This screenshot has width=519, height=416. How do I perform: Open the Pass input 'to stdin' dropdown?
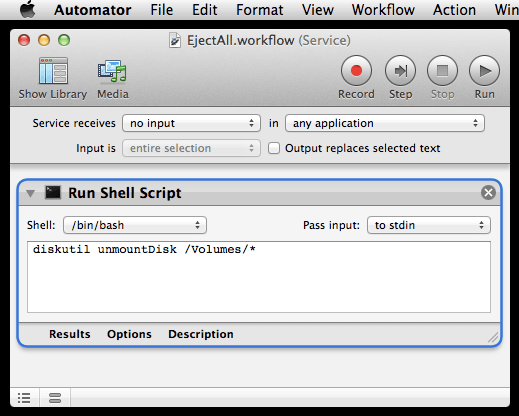429,225
